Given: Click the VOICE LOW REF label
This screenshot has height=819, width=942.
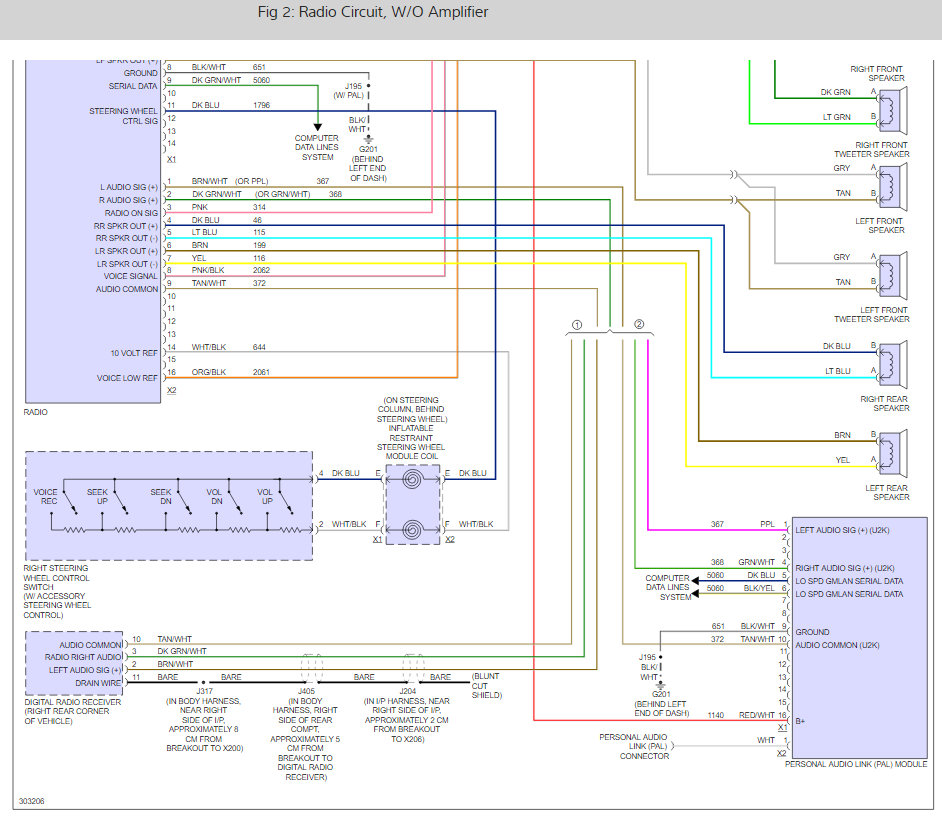Looking at the screenshot, I should point(127,379).
